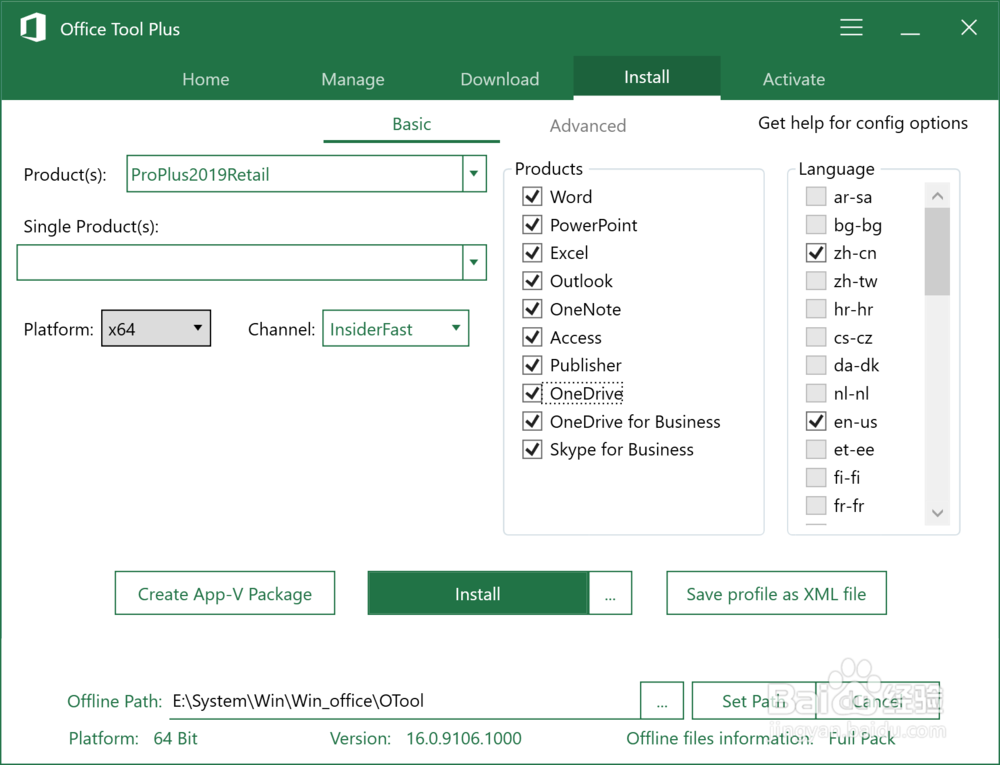Disable the OneNote checkbox
Image resolution: width=1000 pixels, height=765 pixels.
tap(532, 309)
